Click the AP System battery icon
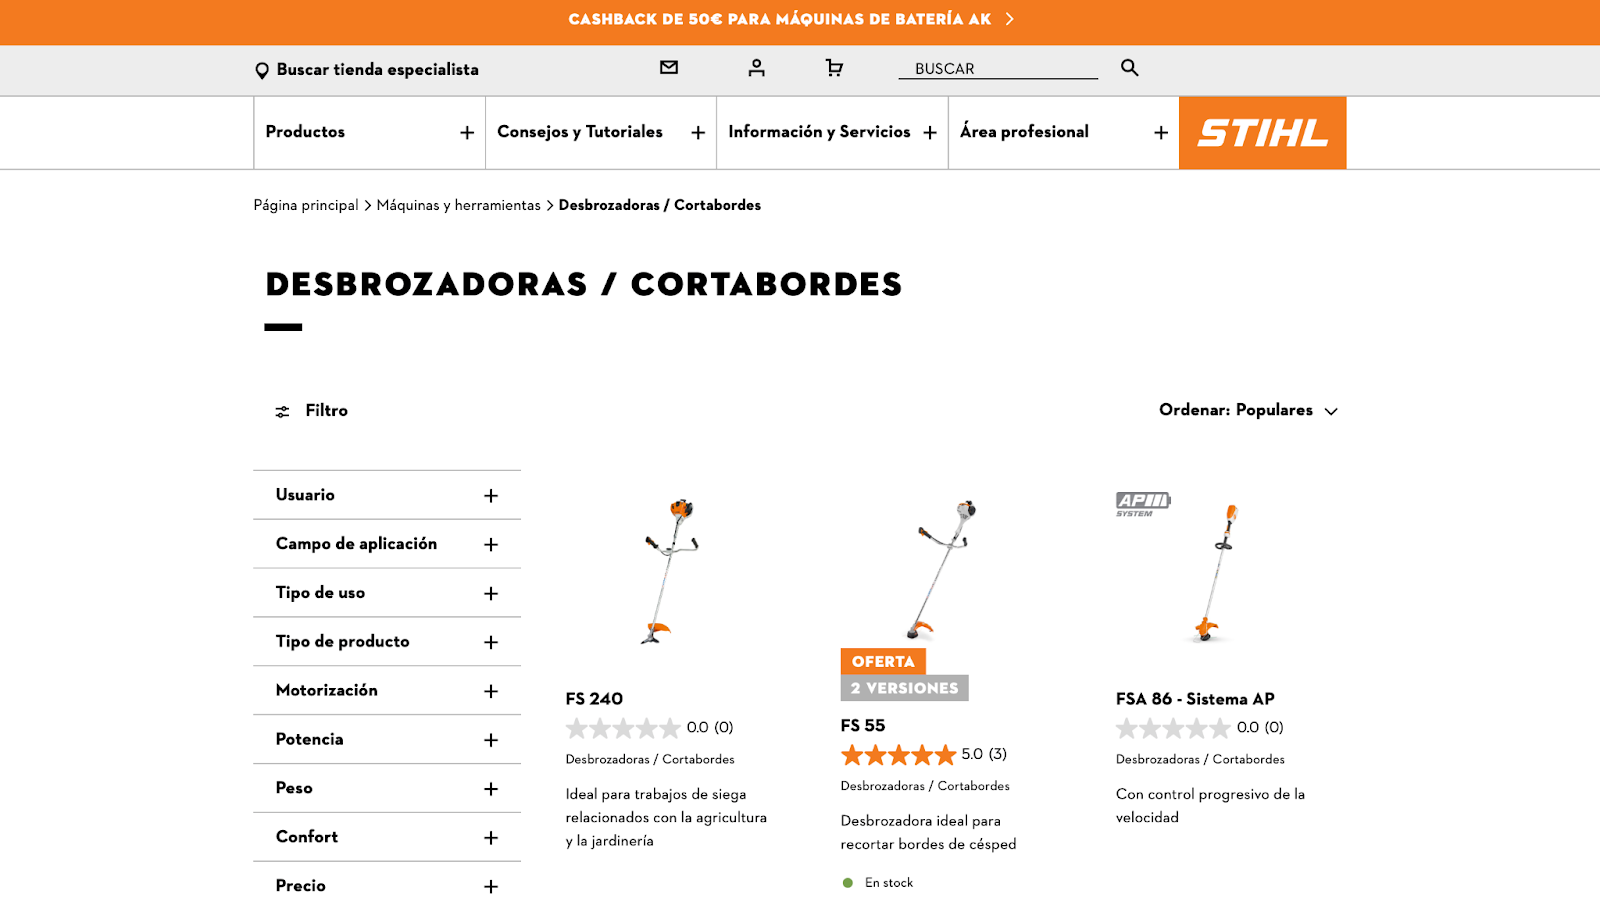Screen dimensions: 1600x905 coord(1143,504)
